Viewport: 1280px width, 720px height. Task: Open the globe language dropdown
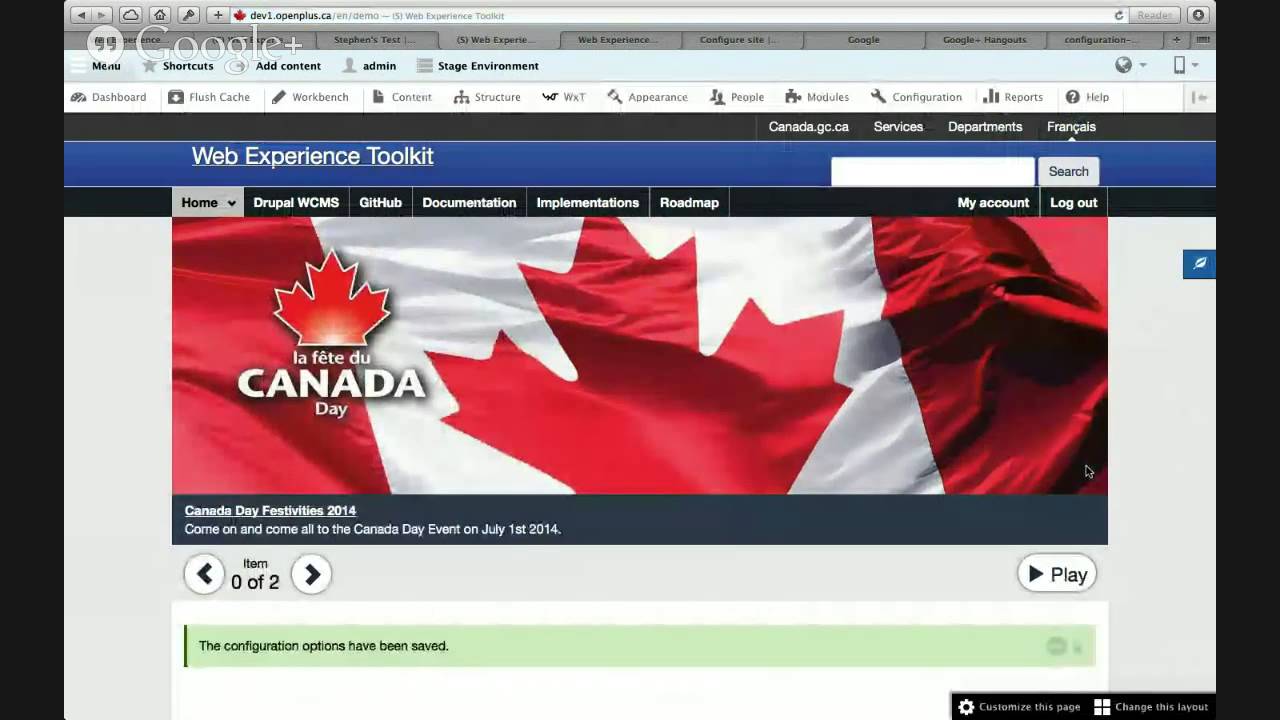pos(1131,65)
